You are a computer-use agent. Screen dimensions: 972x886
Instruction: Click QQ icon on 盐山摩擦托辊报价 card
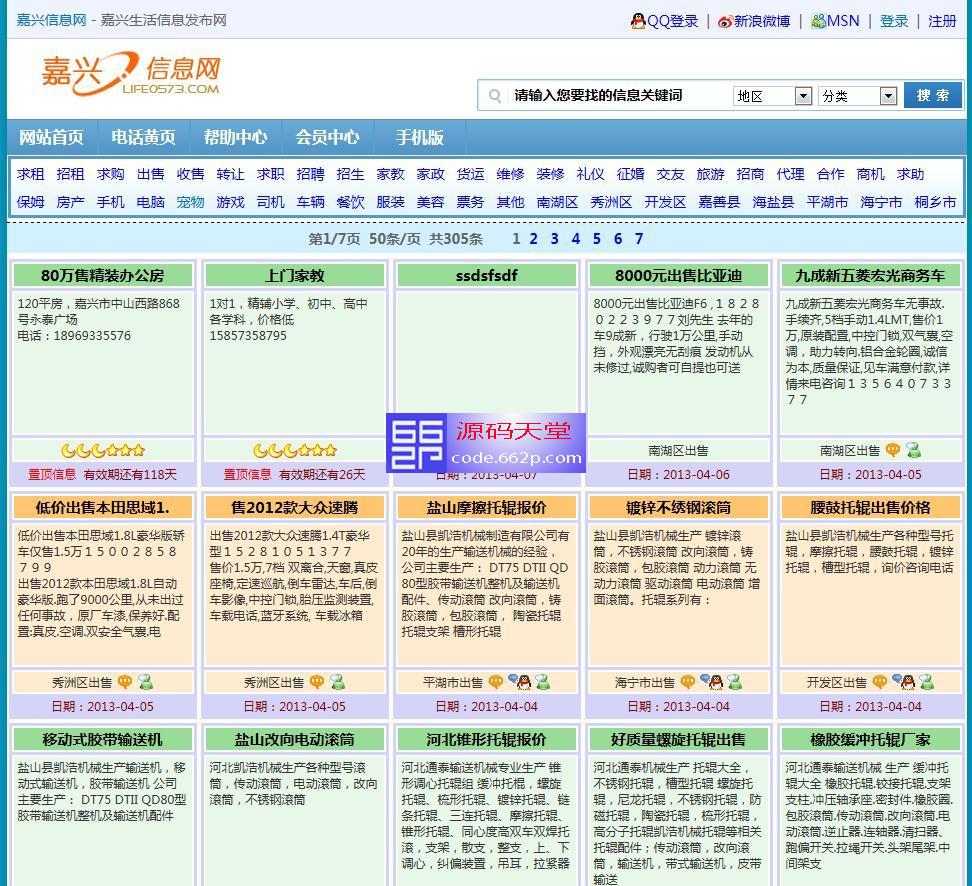coord(519,682)
